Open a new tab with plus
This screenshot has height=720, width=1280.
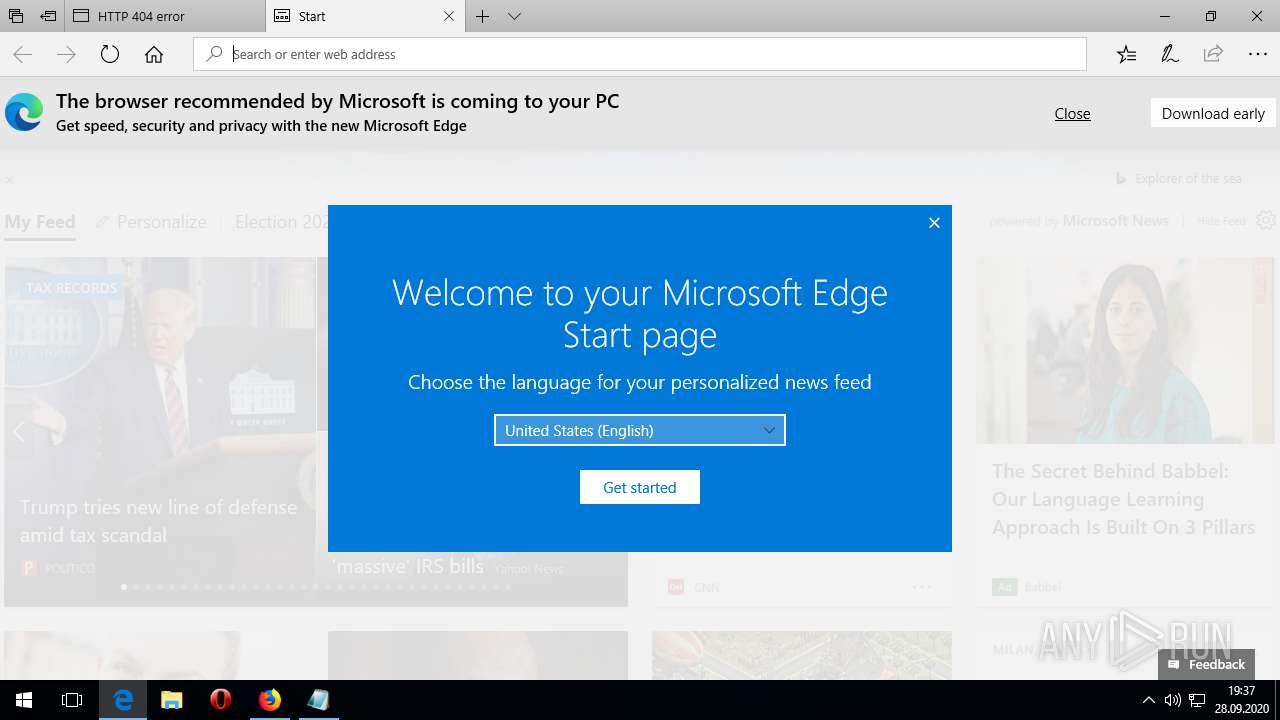click(482, 16)
